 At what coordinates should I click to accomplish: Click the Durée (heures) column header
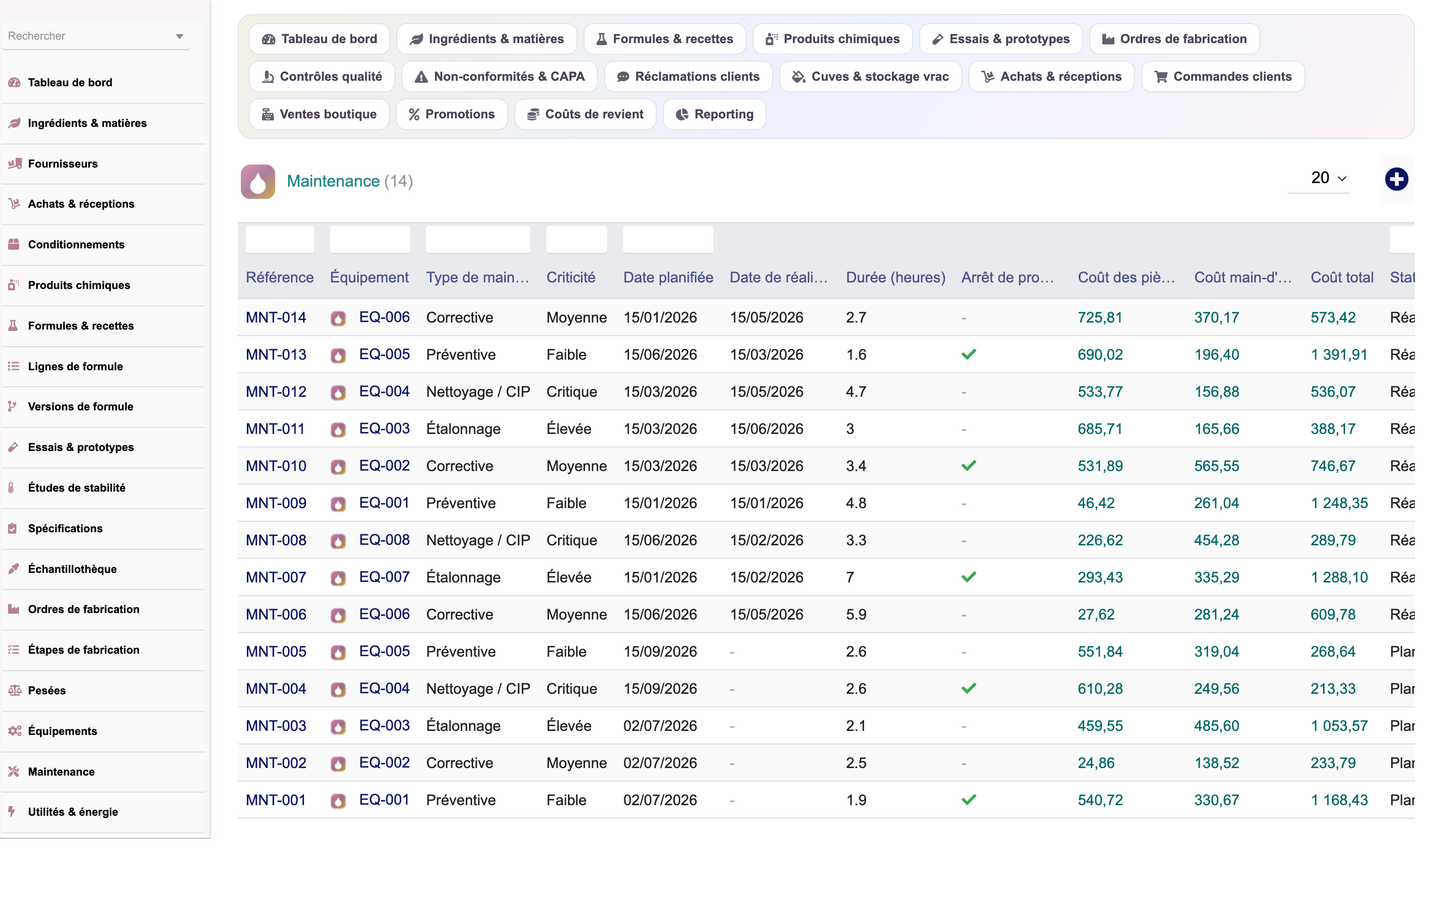coord(896,277)
